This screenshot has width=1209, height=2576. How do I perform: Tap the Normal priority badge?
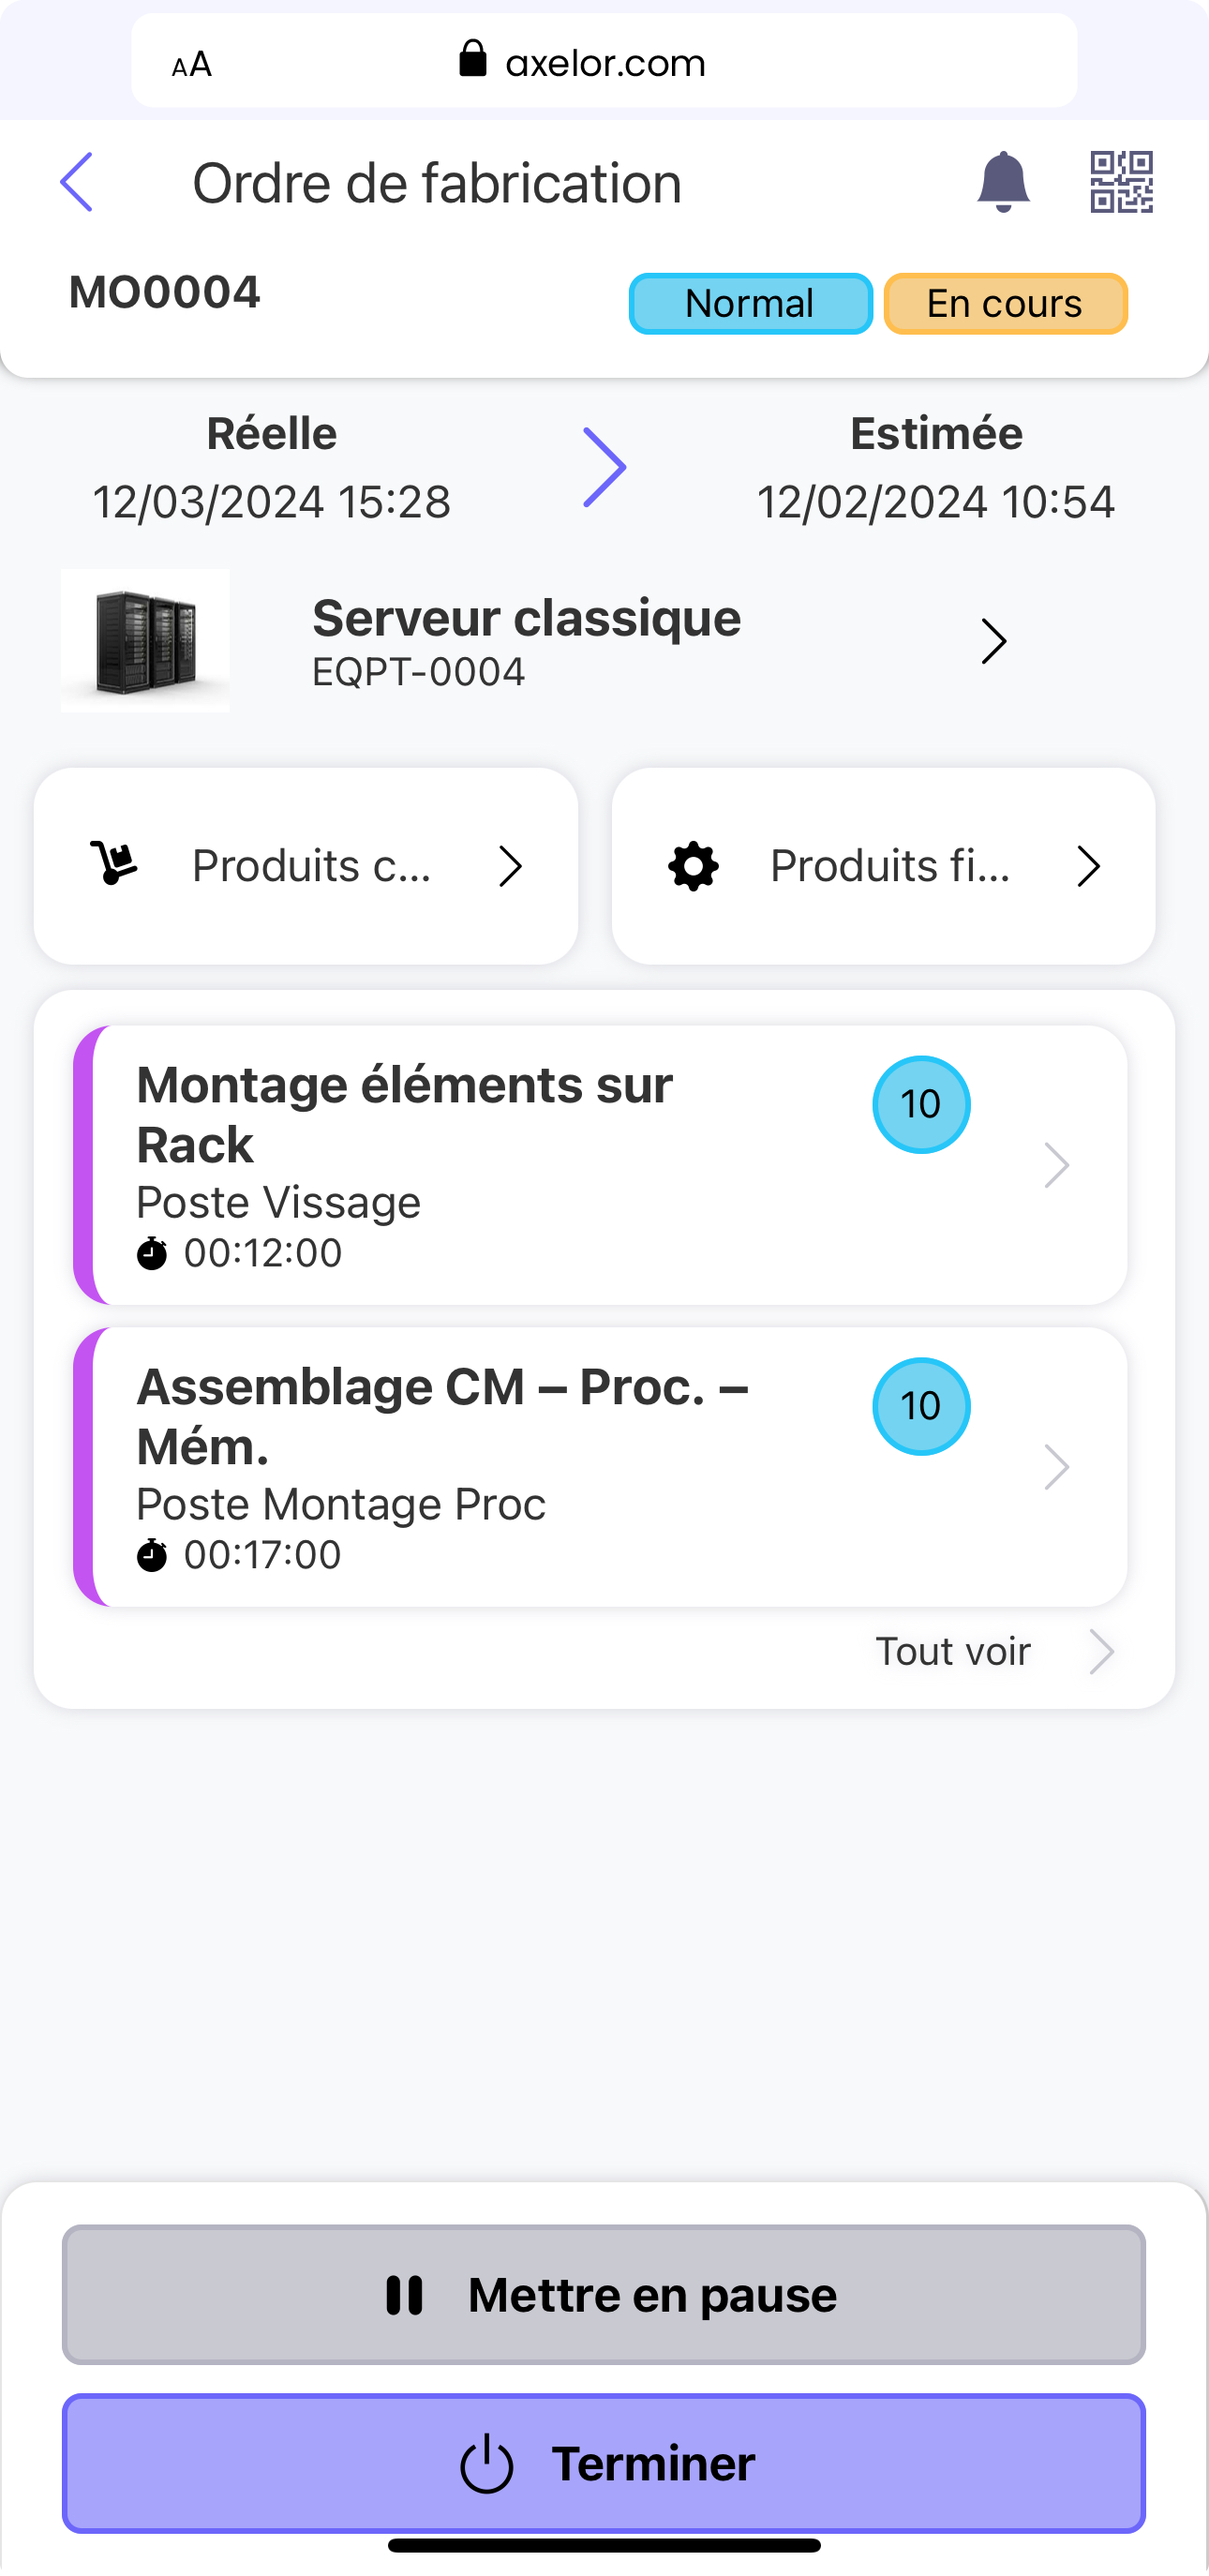tap(750, 304)
